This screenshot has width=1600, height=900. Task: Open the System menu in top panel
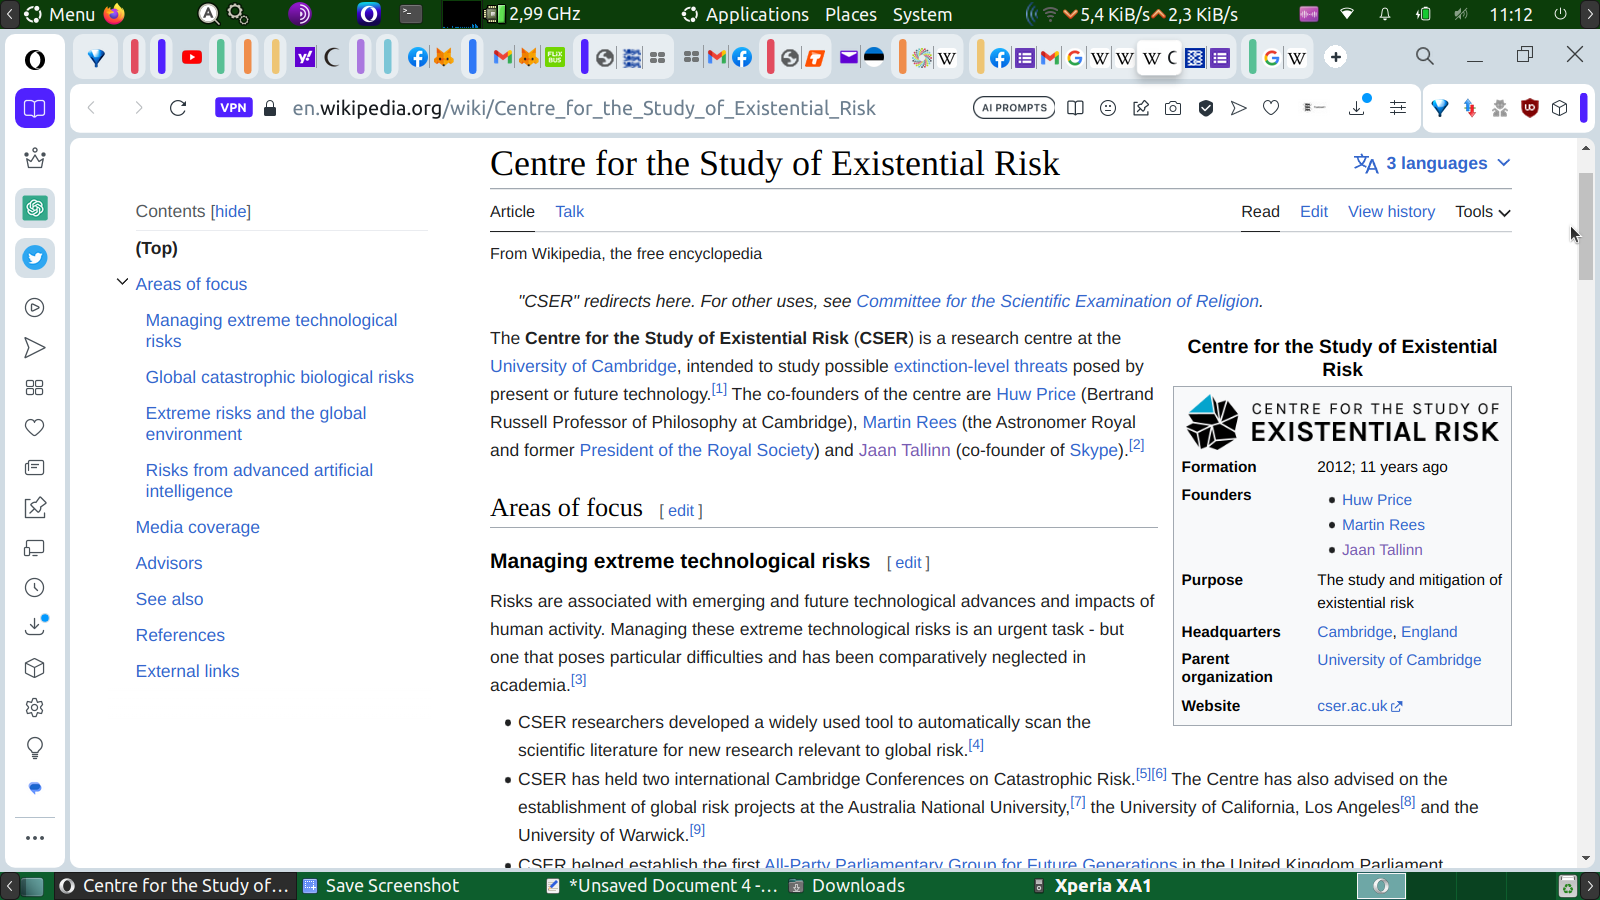[922, 14]
